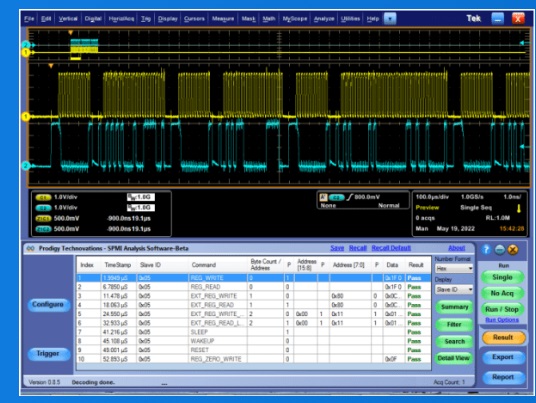Open the Analyze menu

[x=324, y=19]
